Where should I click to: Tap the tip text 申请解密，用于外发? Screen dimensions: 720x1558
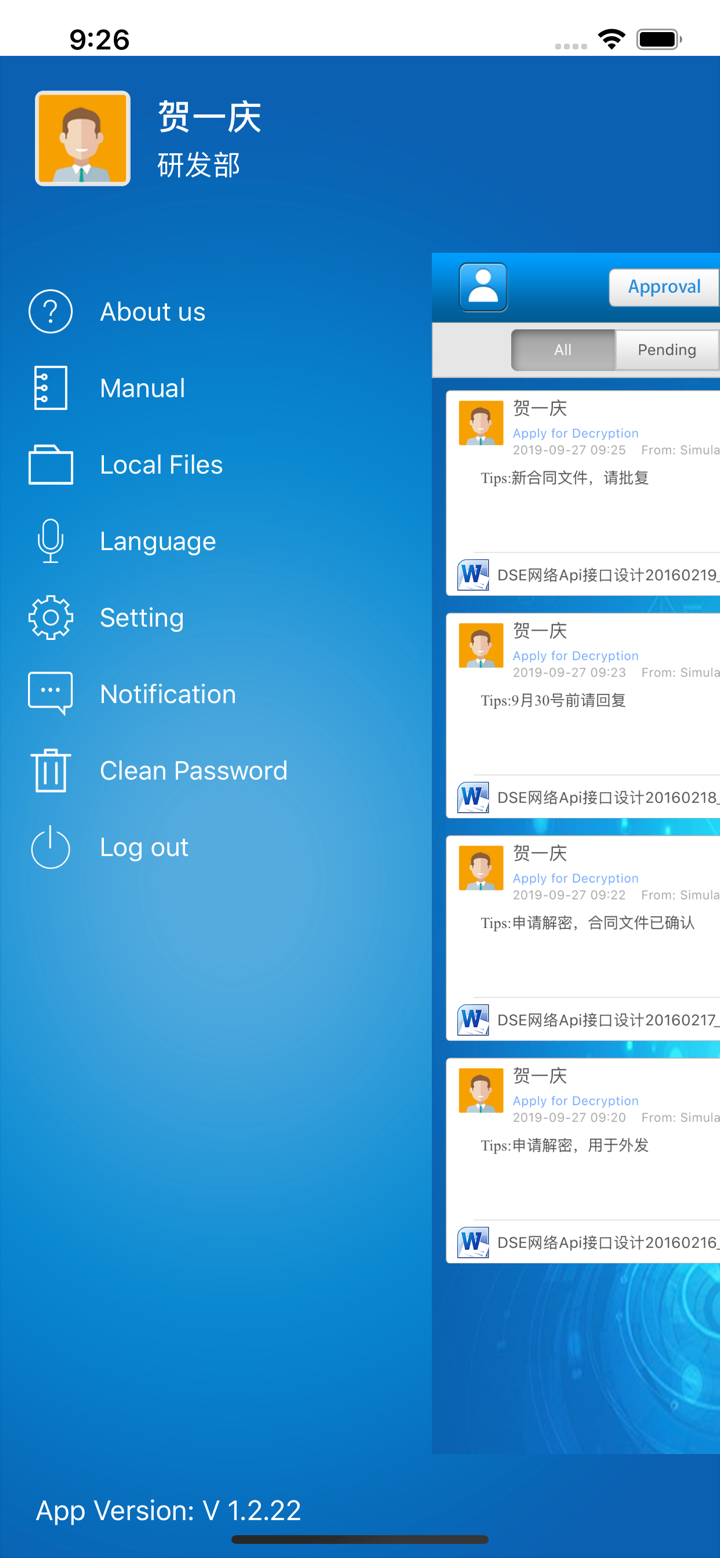(x=580, y=1146)
